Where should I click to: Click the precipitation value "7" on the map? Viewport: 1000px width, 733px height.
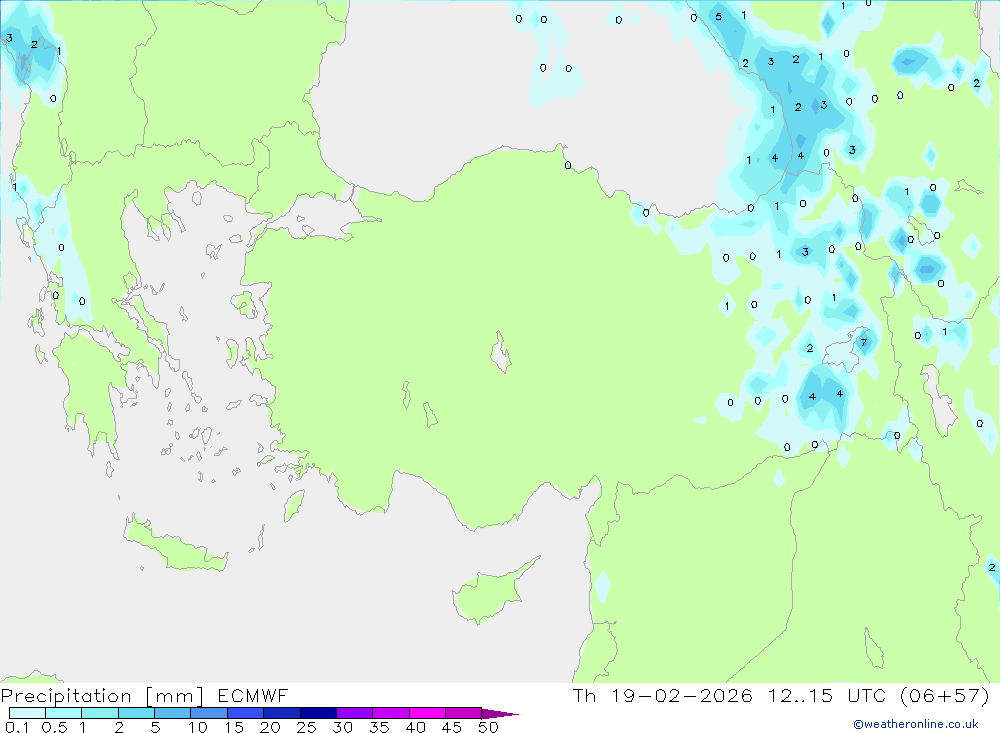click(x=863, y=343)
